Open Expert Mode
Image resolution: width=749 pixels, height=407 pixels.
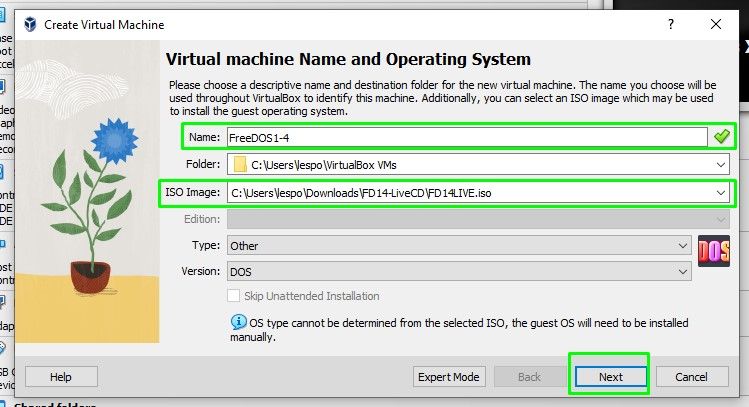pos(449,377)
